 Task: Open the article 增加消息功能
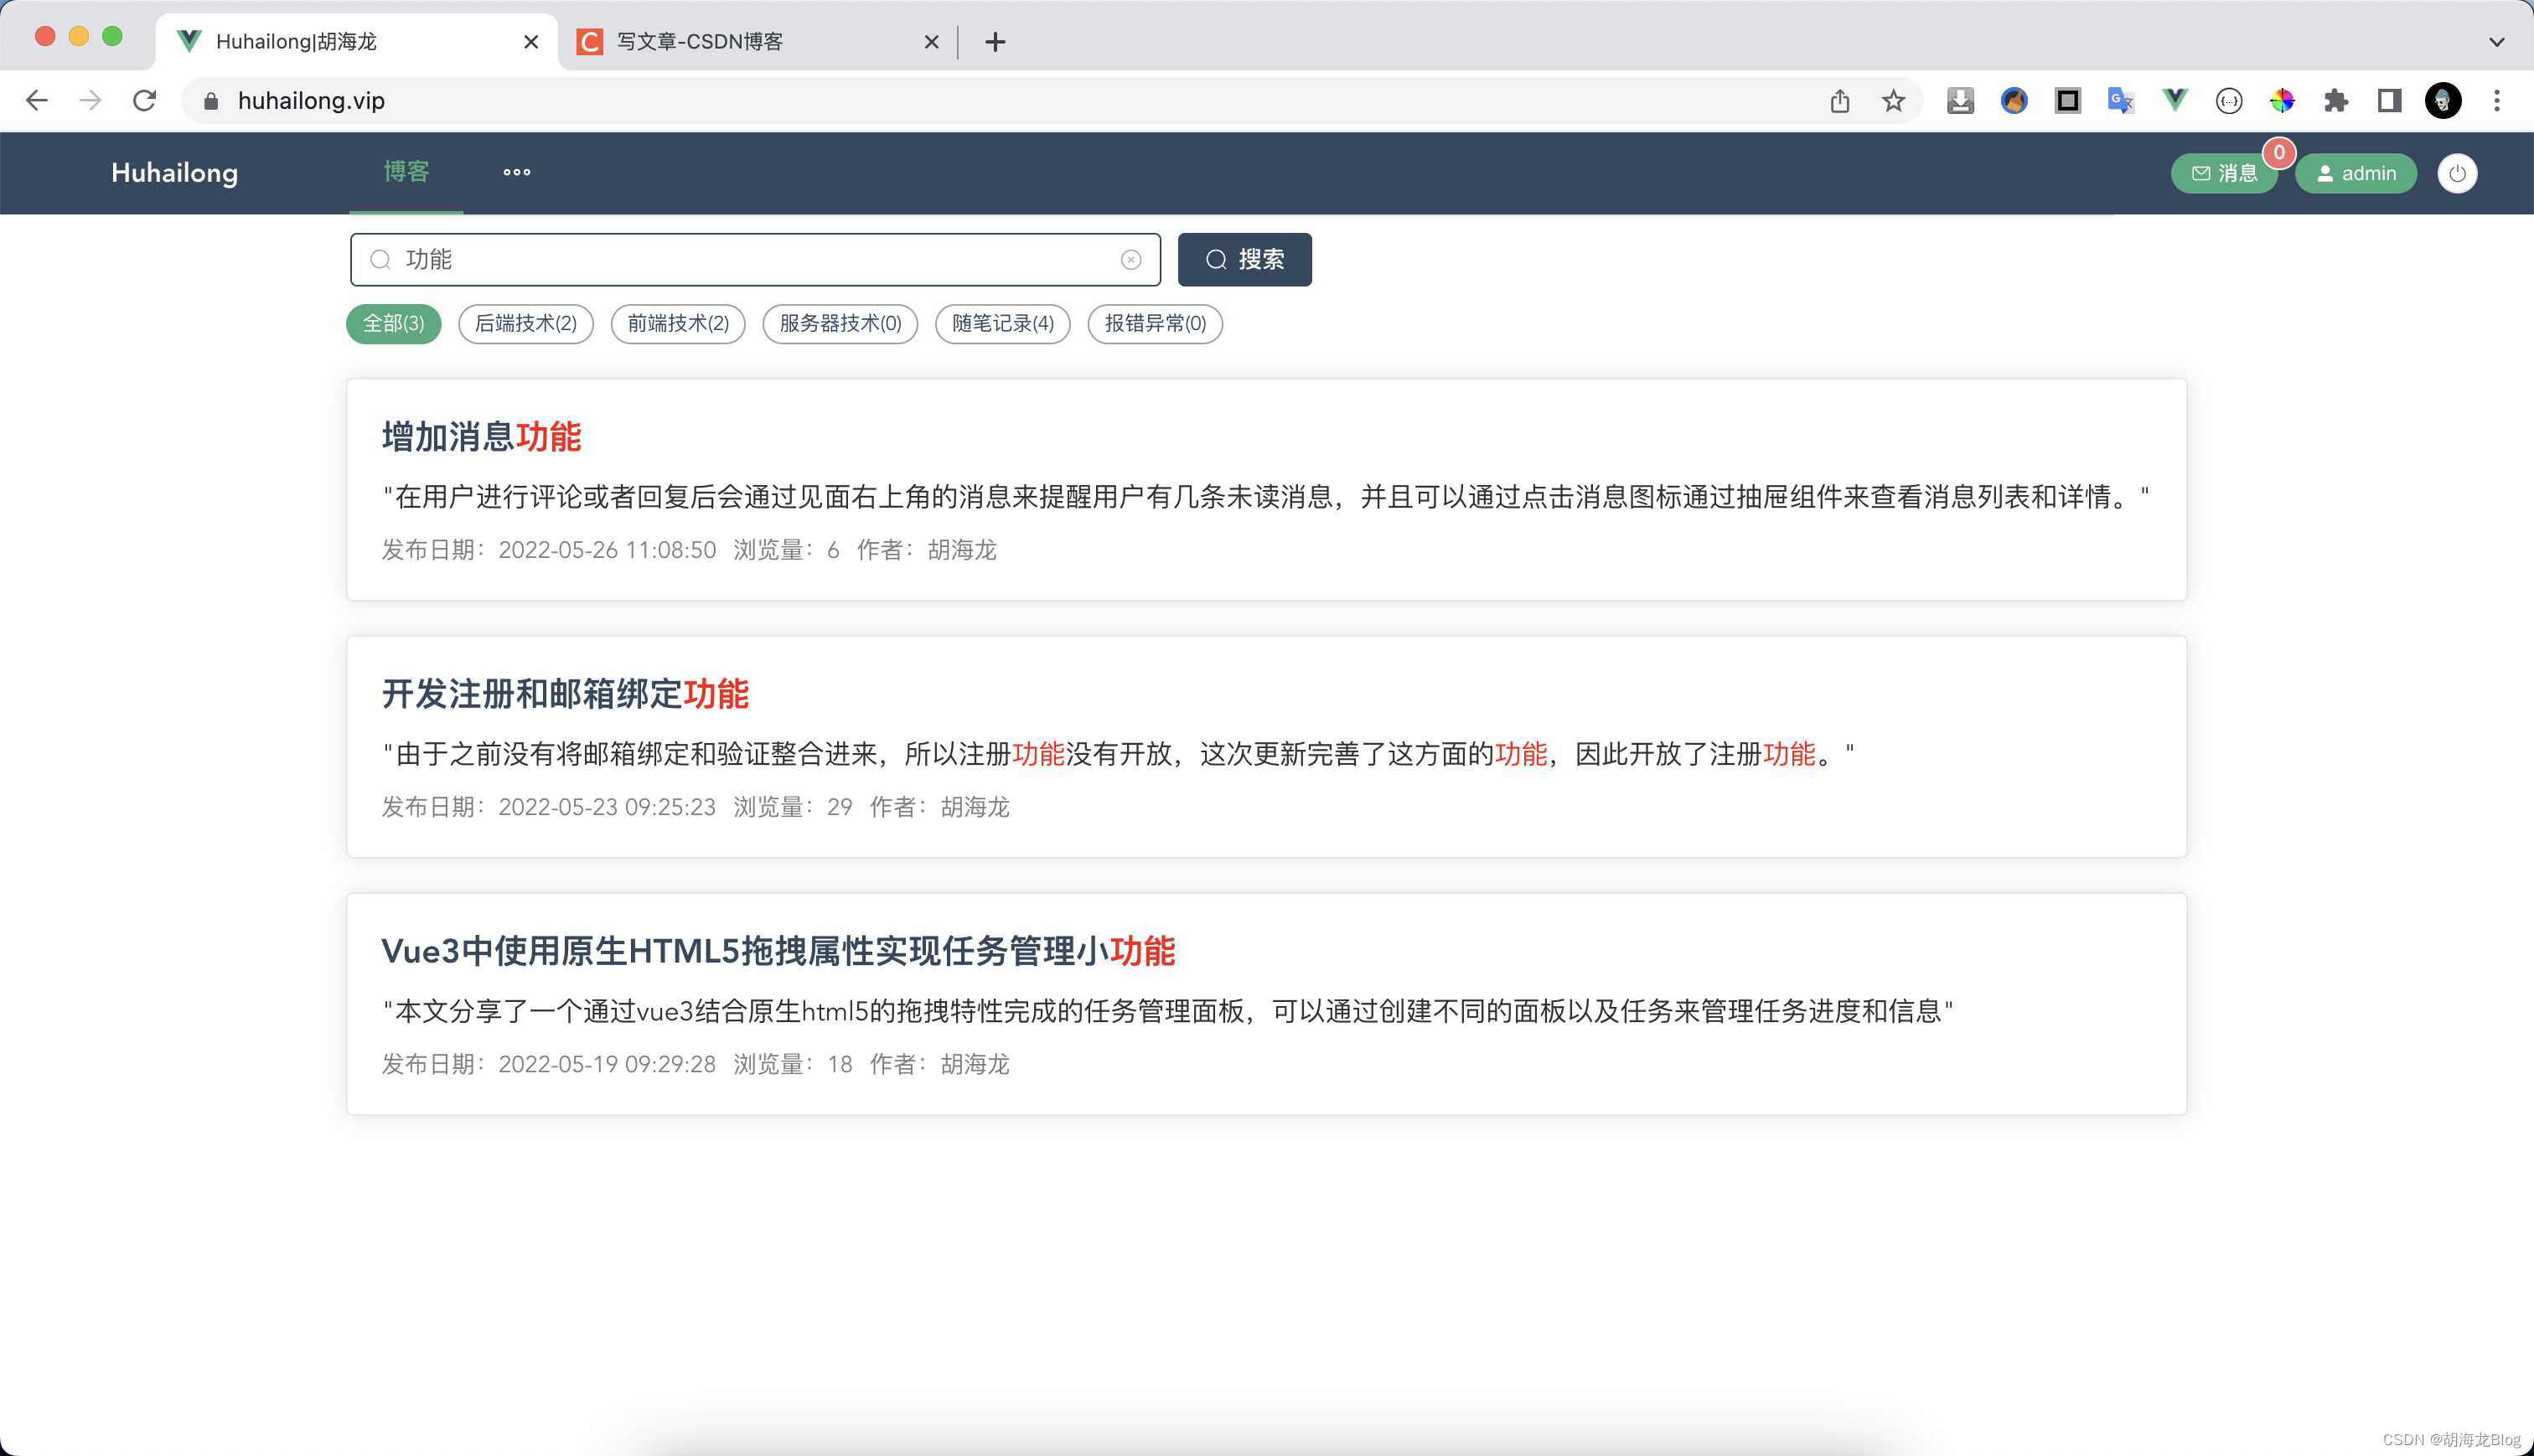click(x=481, y=437)
